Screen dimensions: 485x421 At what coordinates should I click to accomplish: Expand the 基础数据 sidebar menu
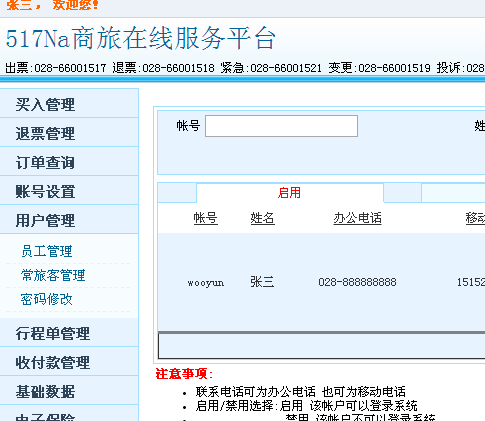[69, 391]
